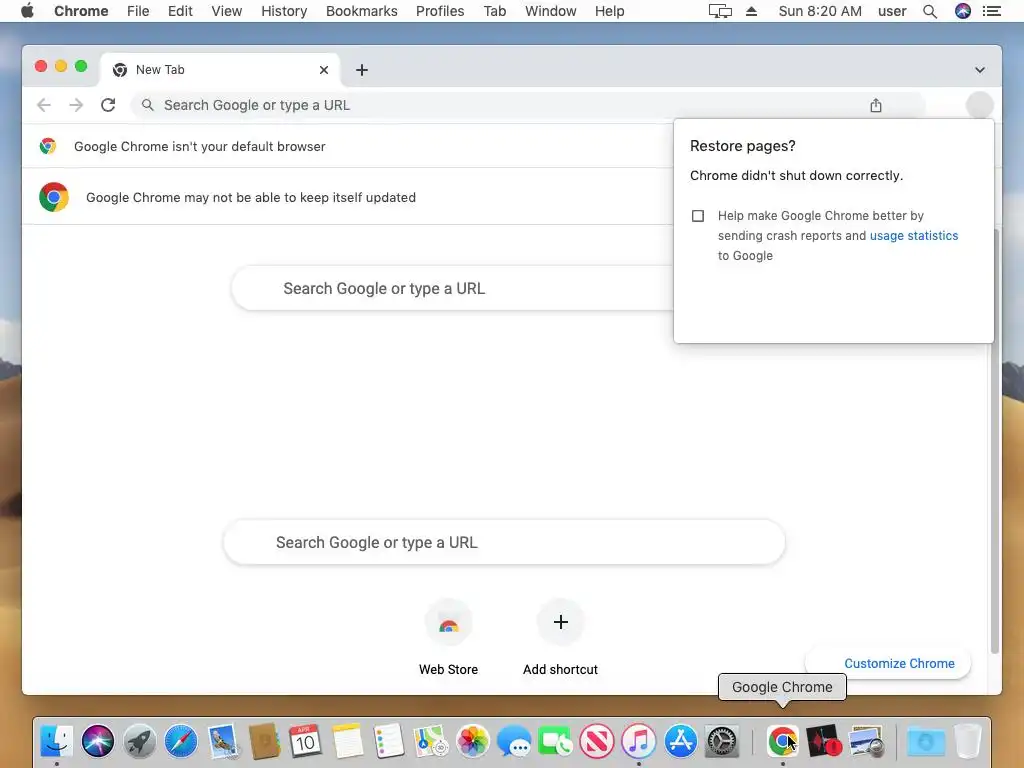
Task: Open the View menu
Action: click(x=227, y=11)
